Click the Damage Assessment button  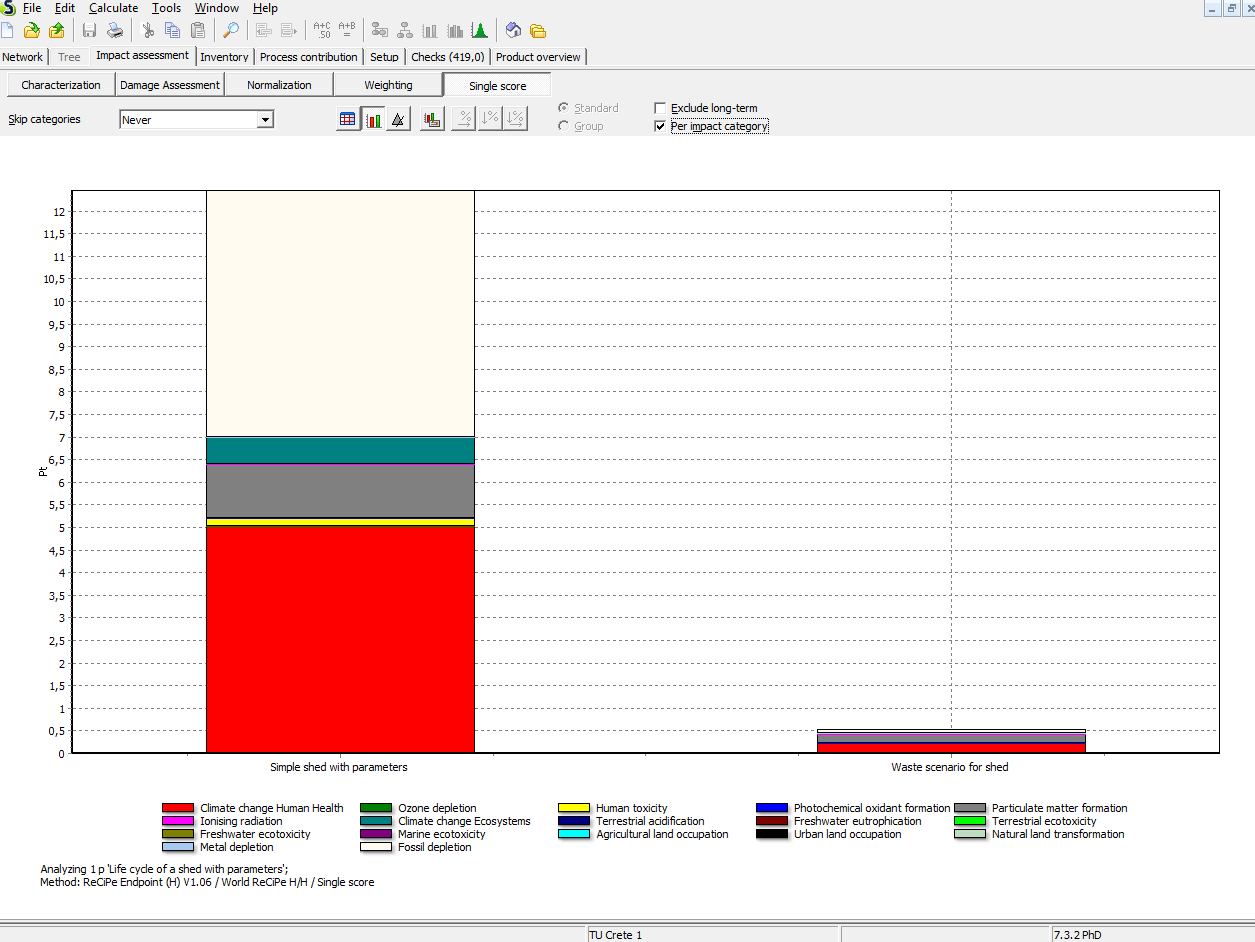tap(170, 85)
